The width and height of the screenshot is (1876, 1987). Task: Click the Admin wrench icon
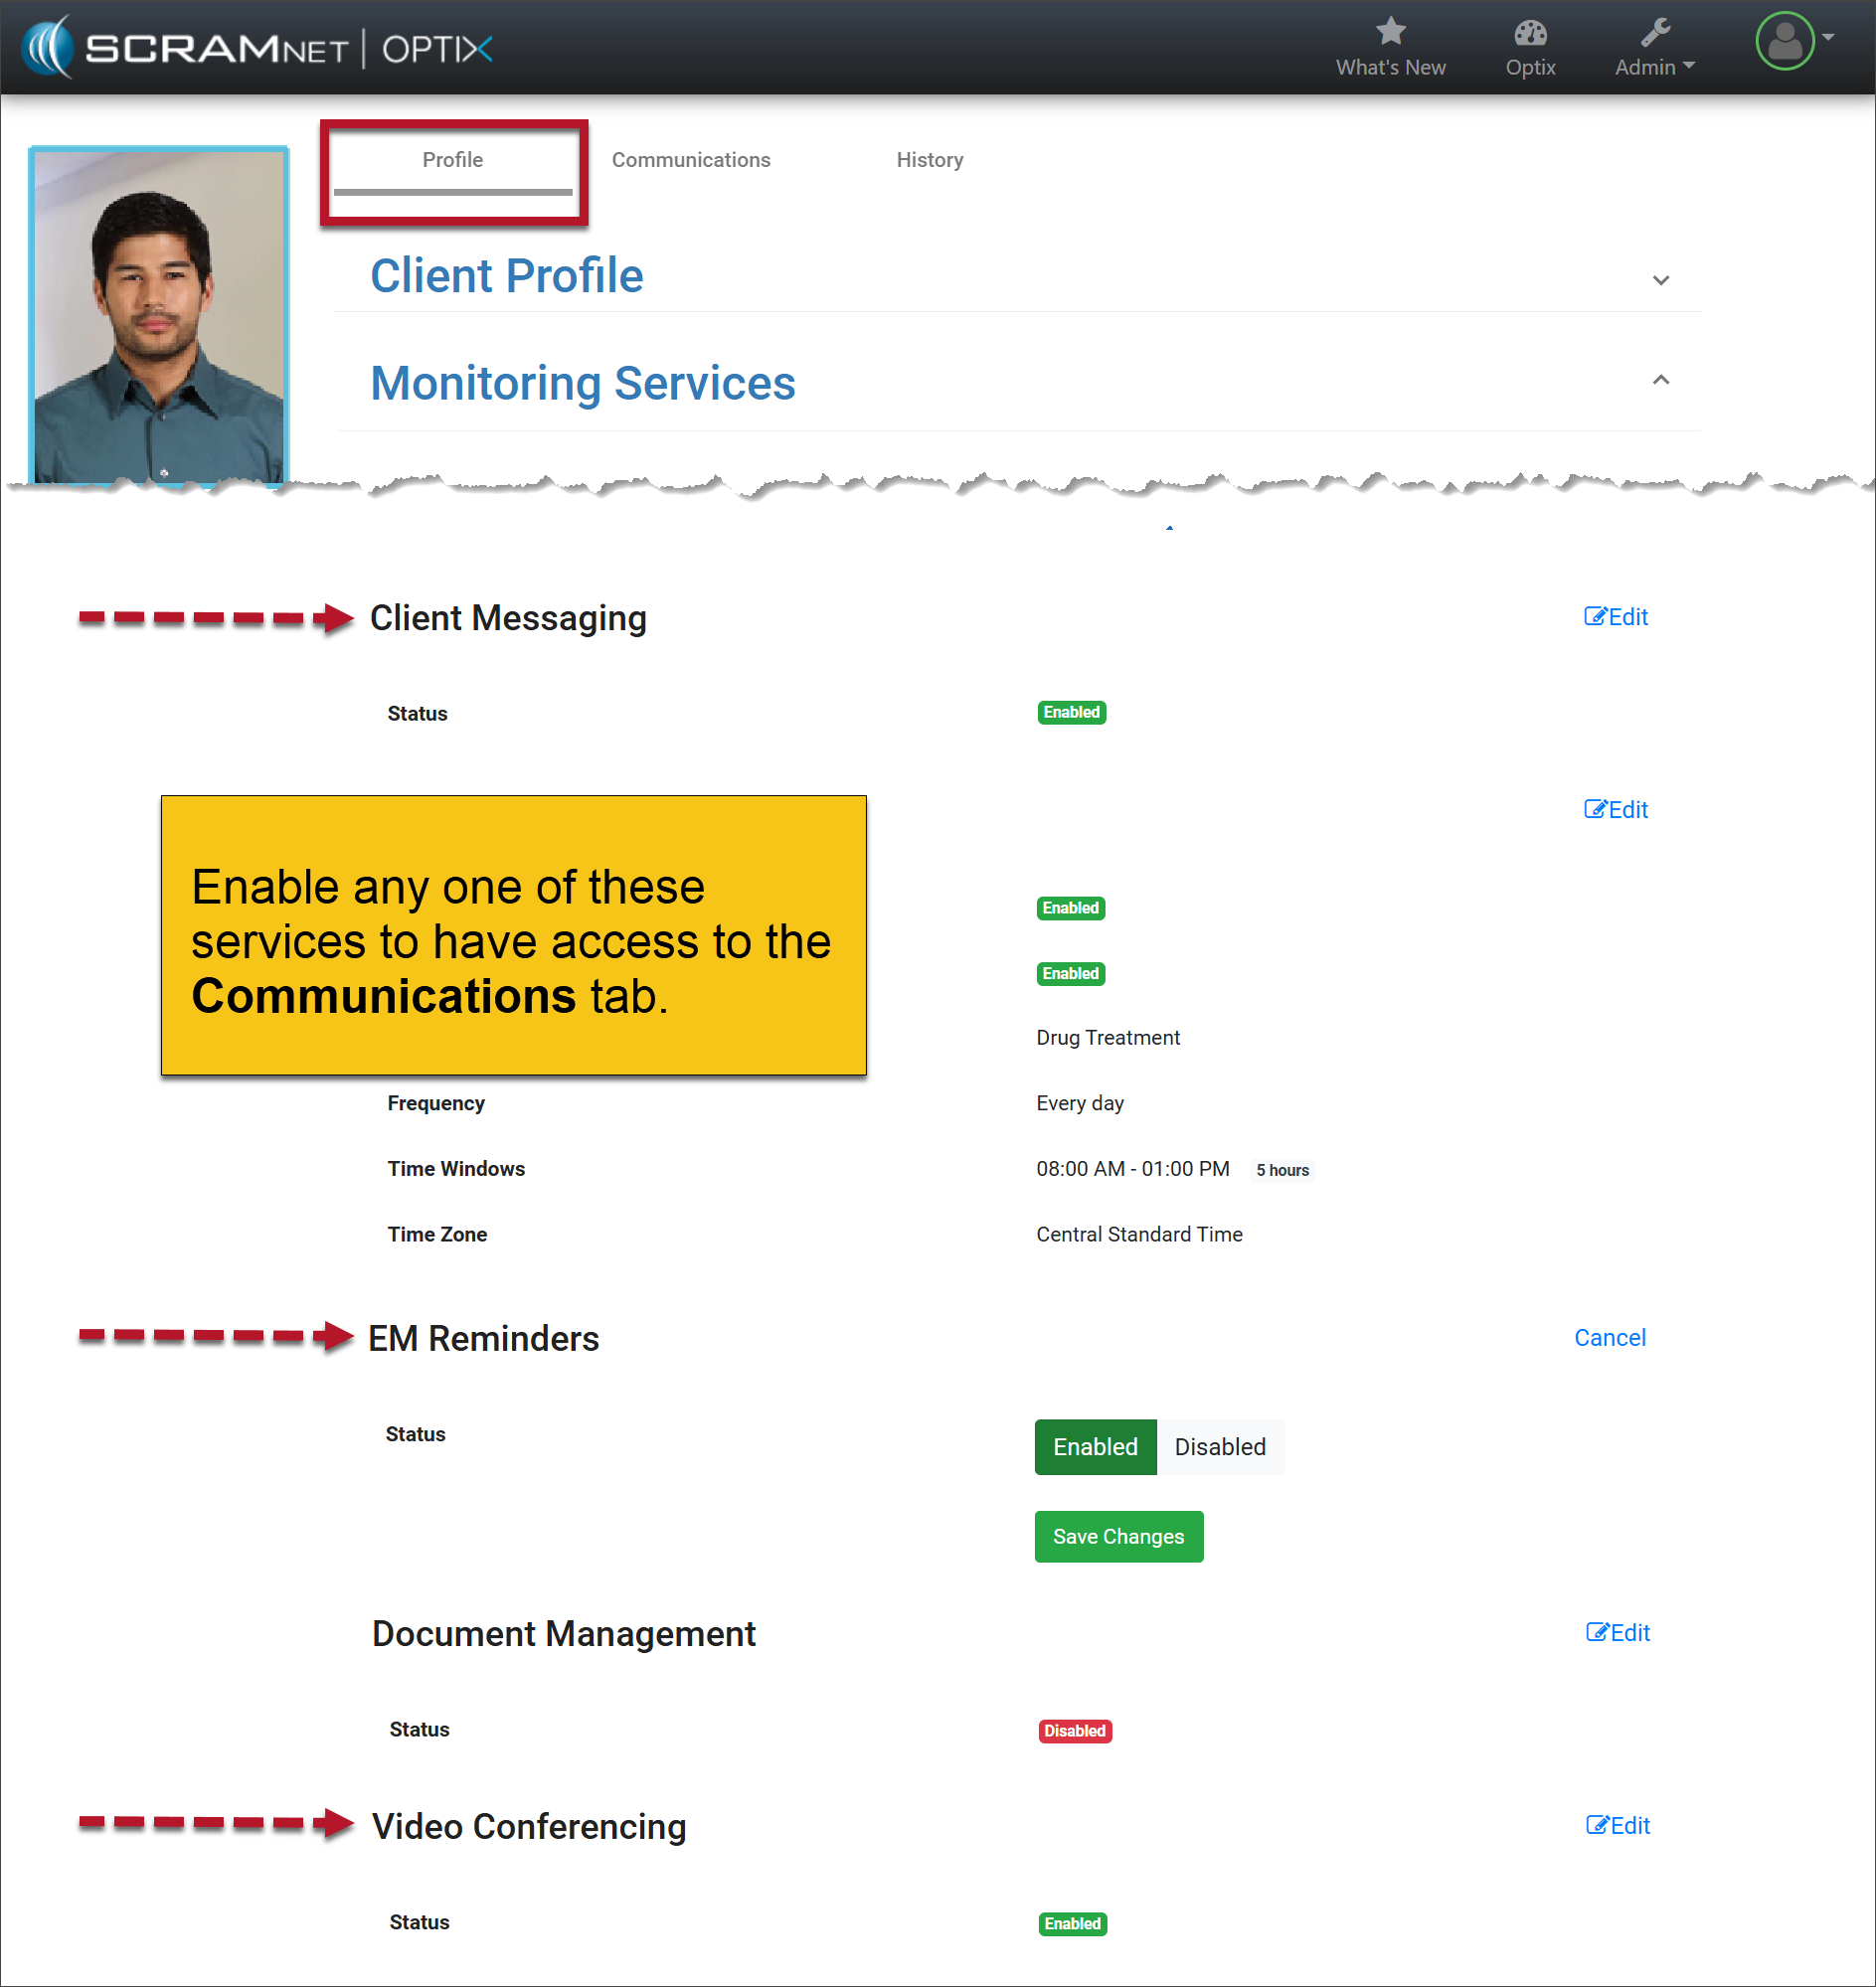coord(1655,33)
